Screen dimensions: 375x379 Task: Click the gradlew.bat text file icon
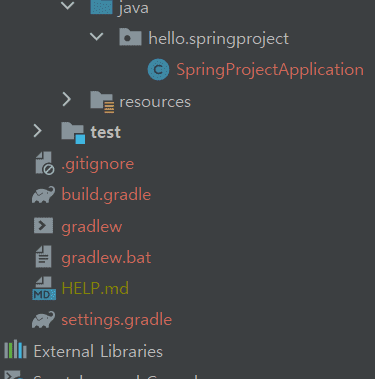click(x=44, y=257)
